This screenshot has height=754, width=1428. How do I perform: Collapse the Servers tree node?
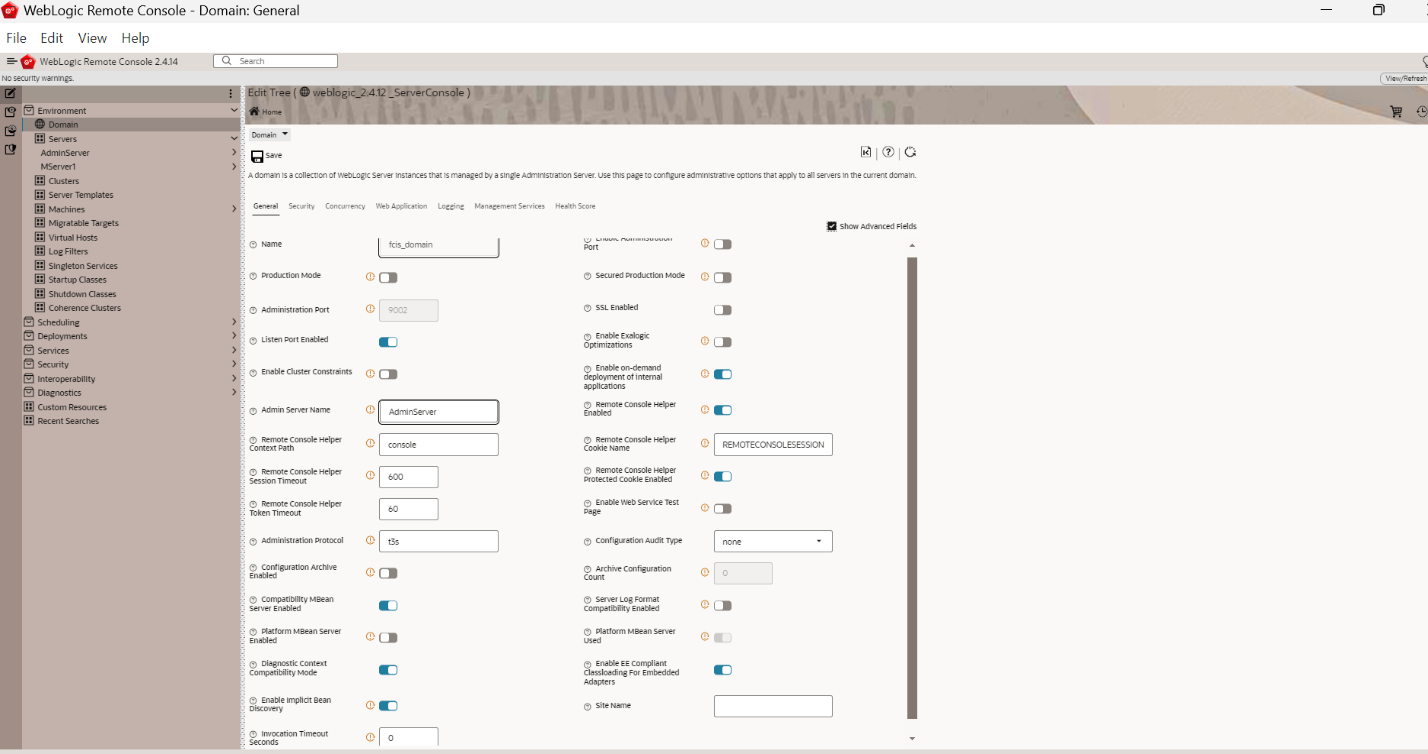[234, 139]
